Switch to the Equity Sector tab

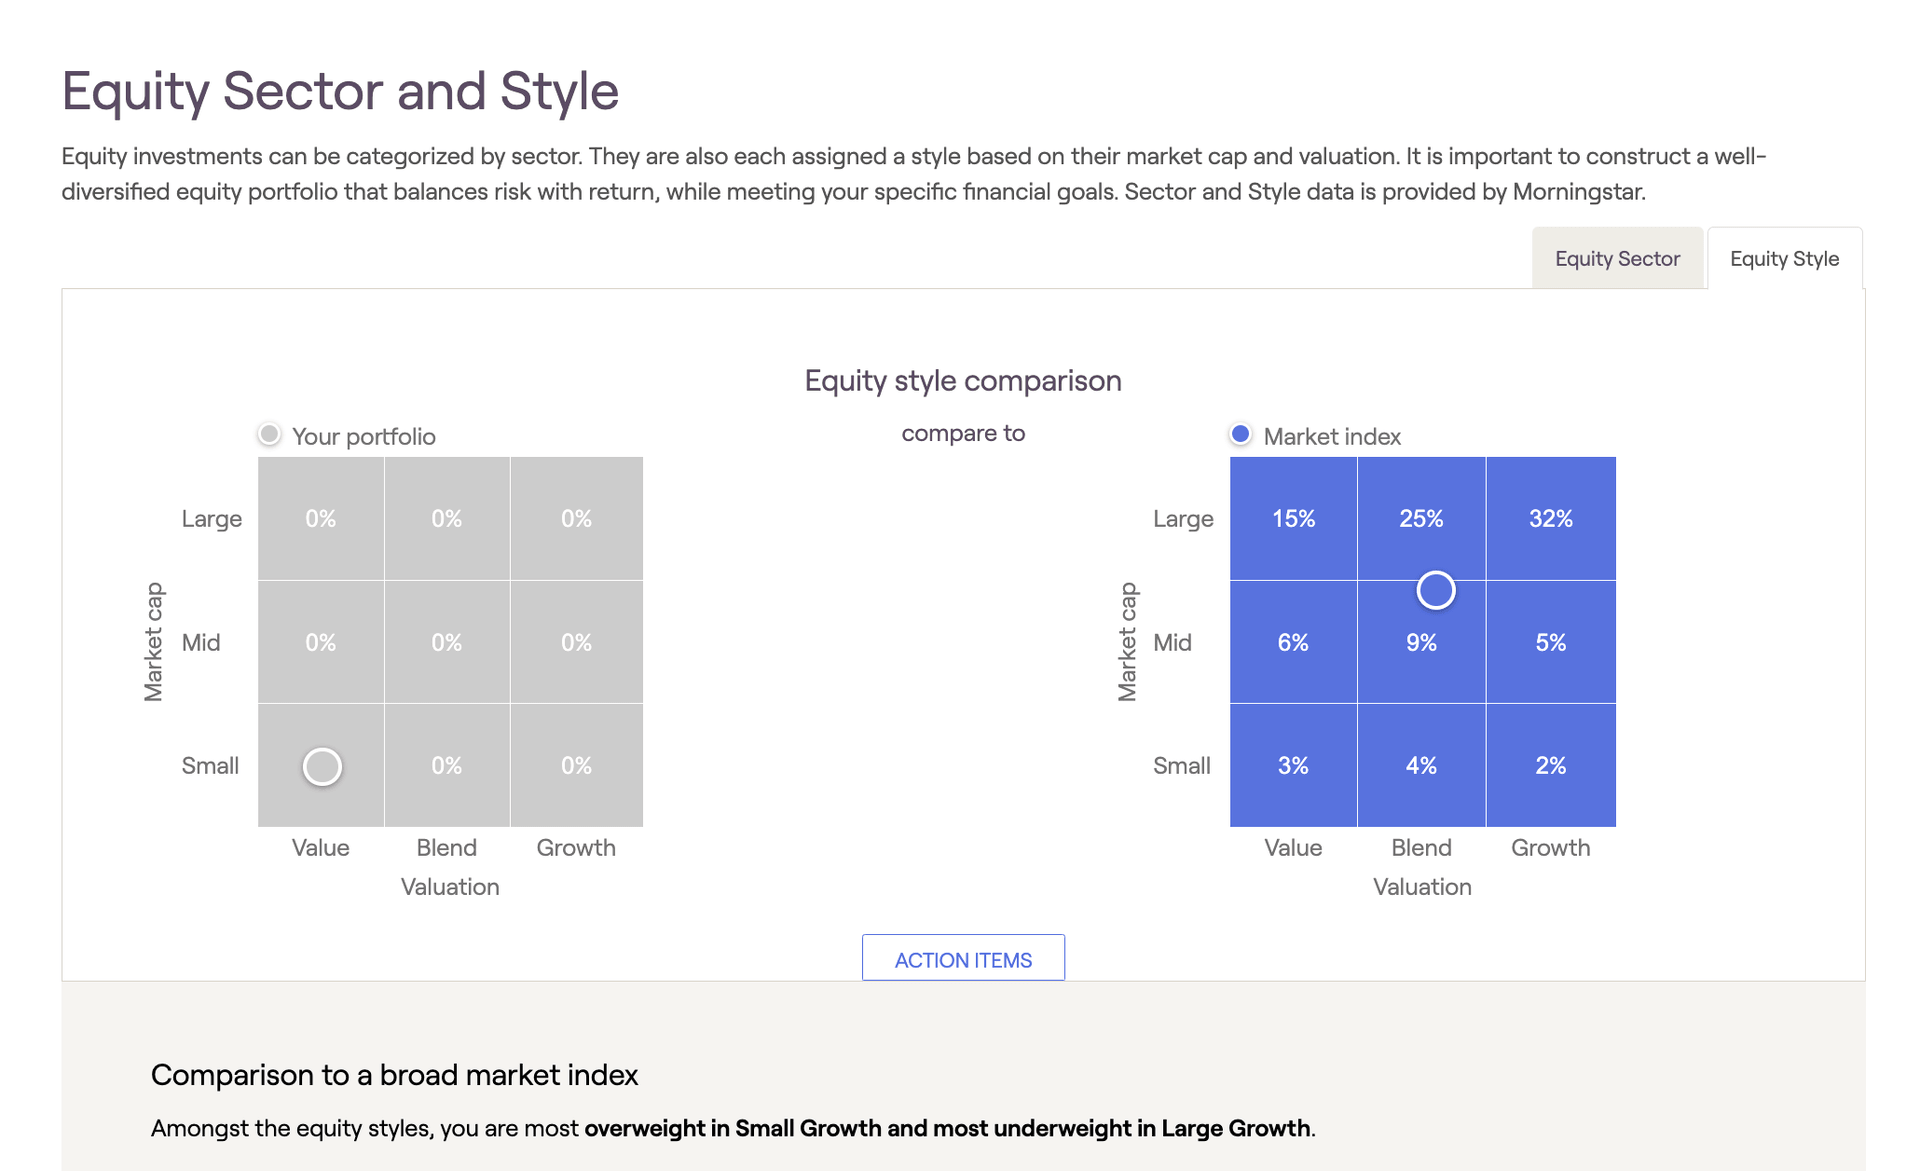pyautogui.click(x=1617, y=258)
